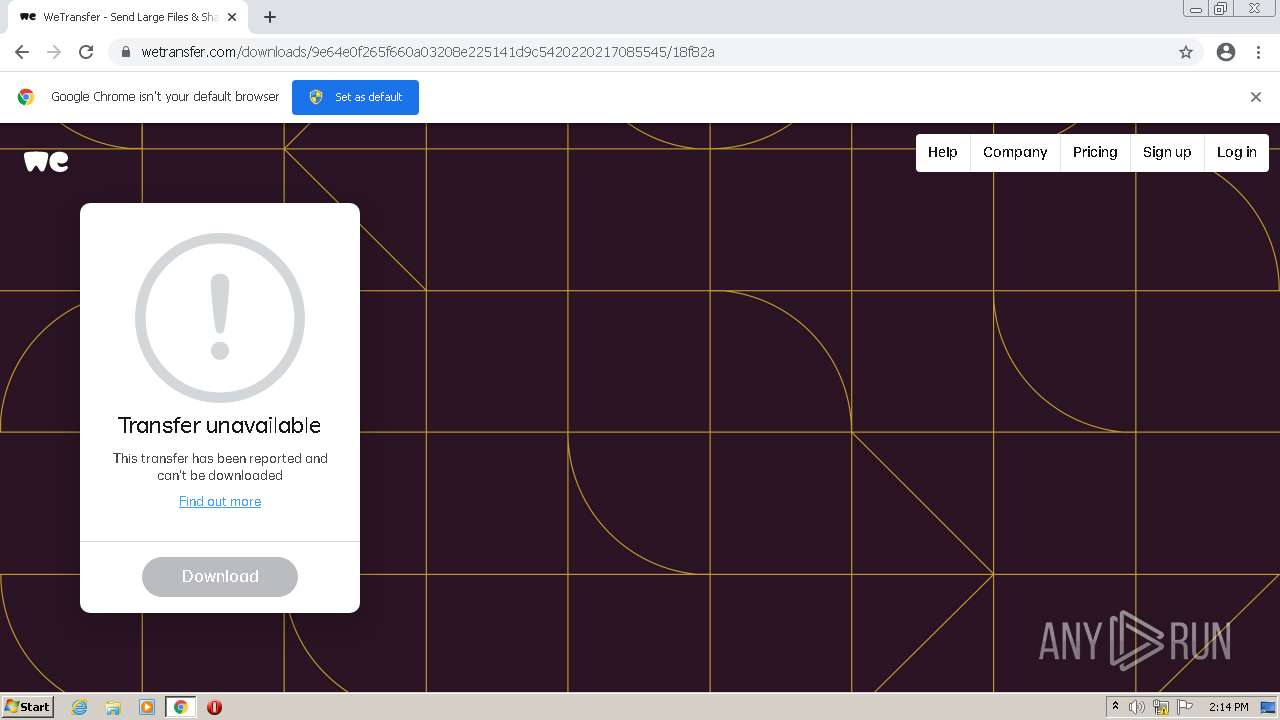Open the volume speaker tray icon
The width and height of the screenshot is (1280, 720).
coord(1137,707)
